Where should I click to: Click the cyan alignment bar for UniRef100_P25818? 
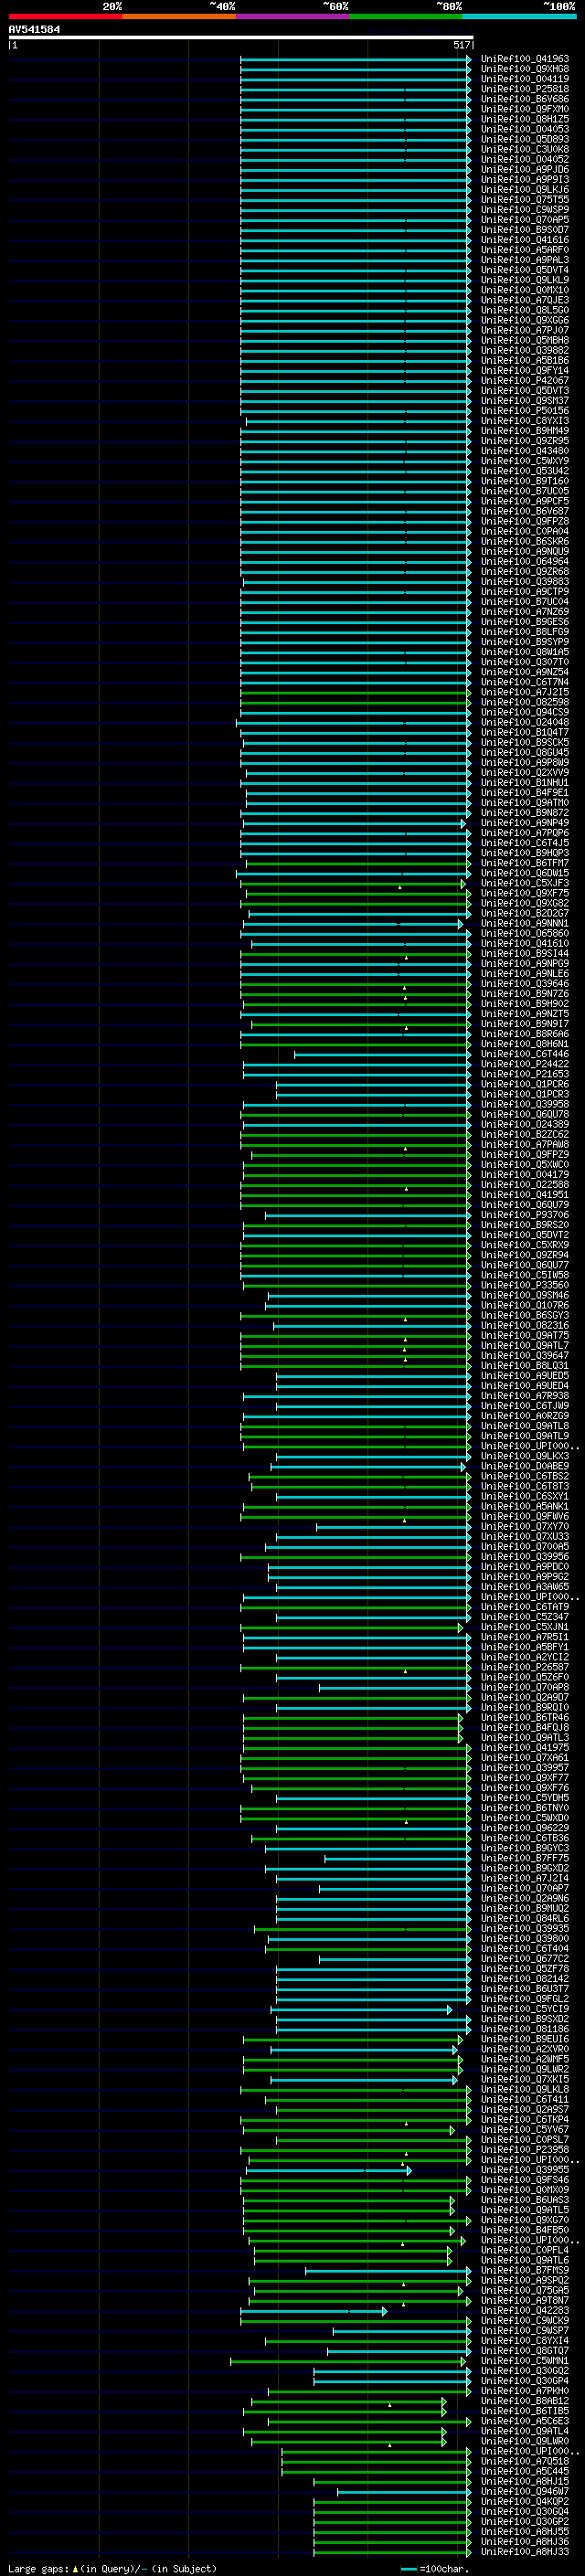tap(355, 89)
